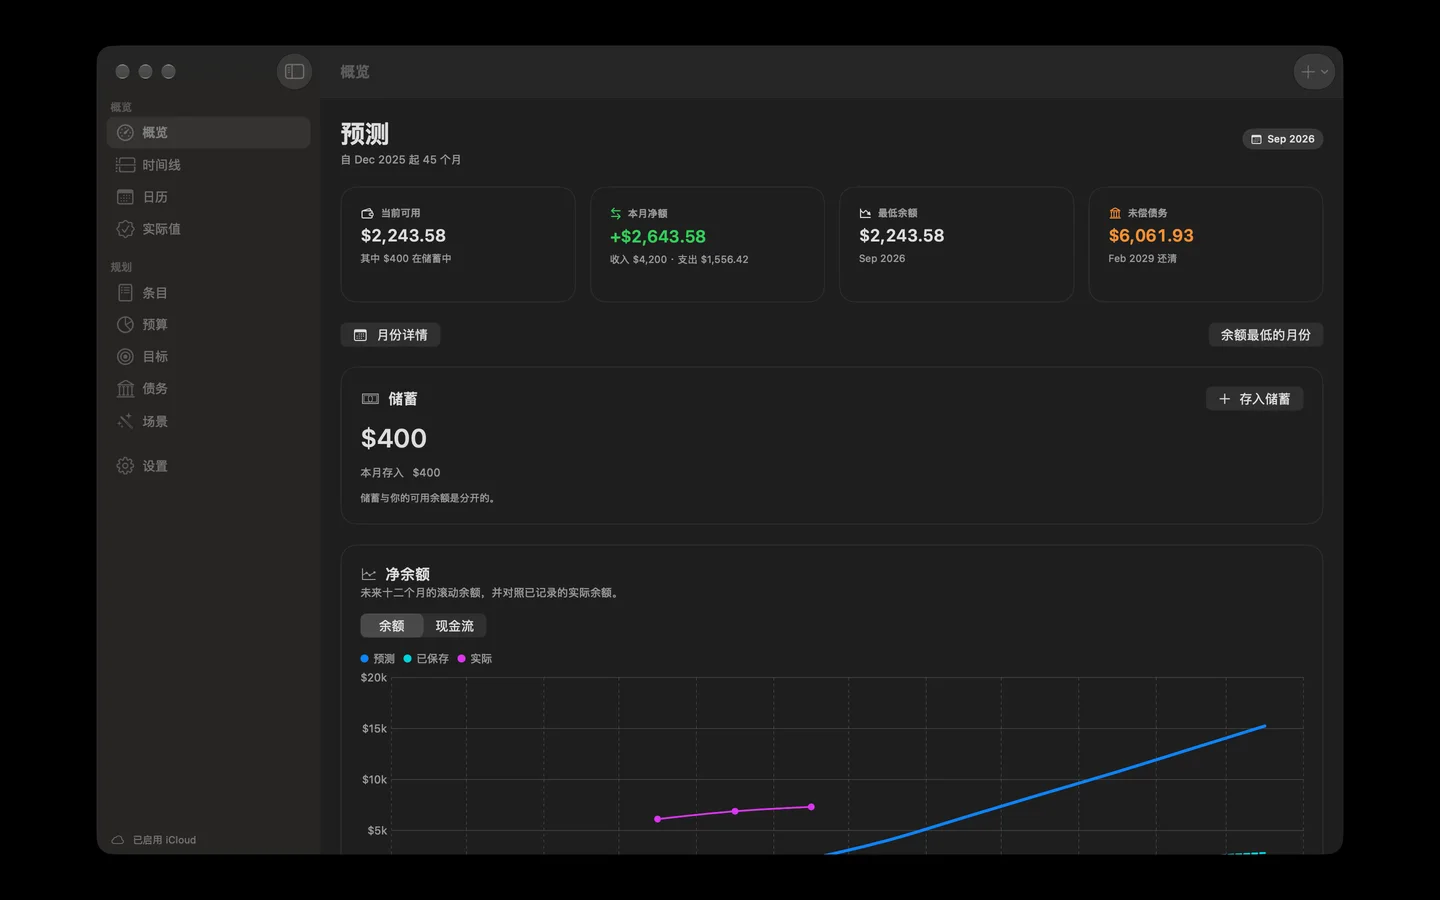This screenshot has width=1440, height=900.
Task: Open 债务 in the sidebar
Action: [208, 389]
